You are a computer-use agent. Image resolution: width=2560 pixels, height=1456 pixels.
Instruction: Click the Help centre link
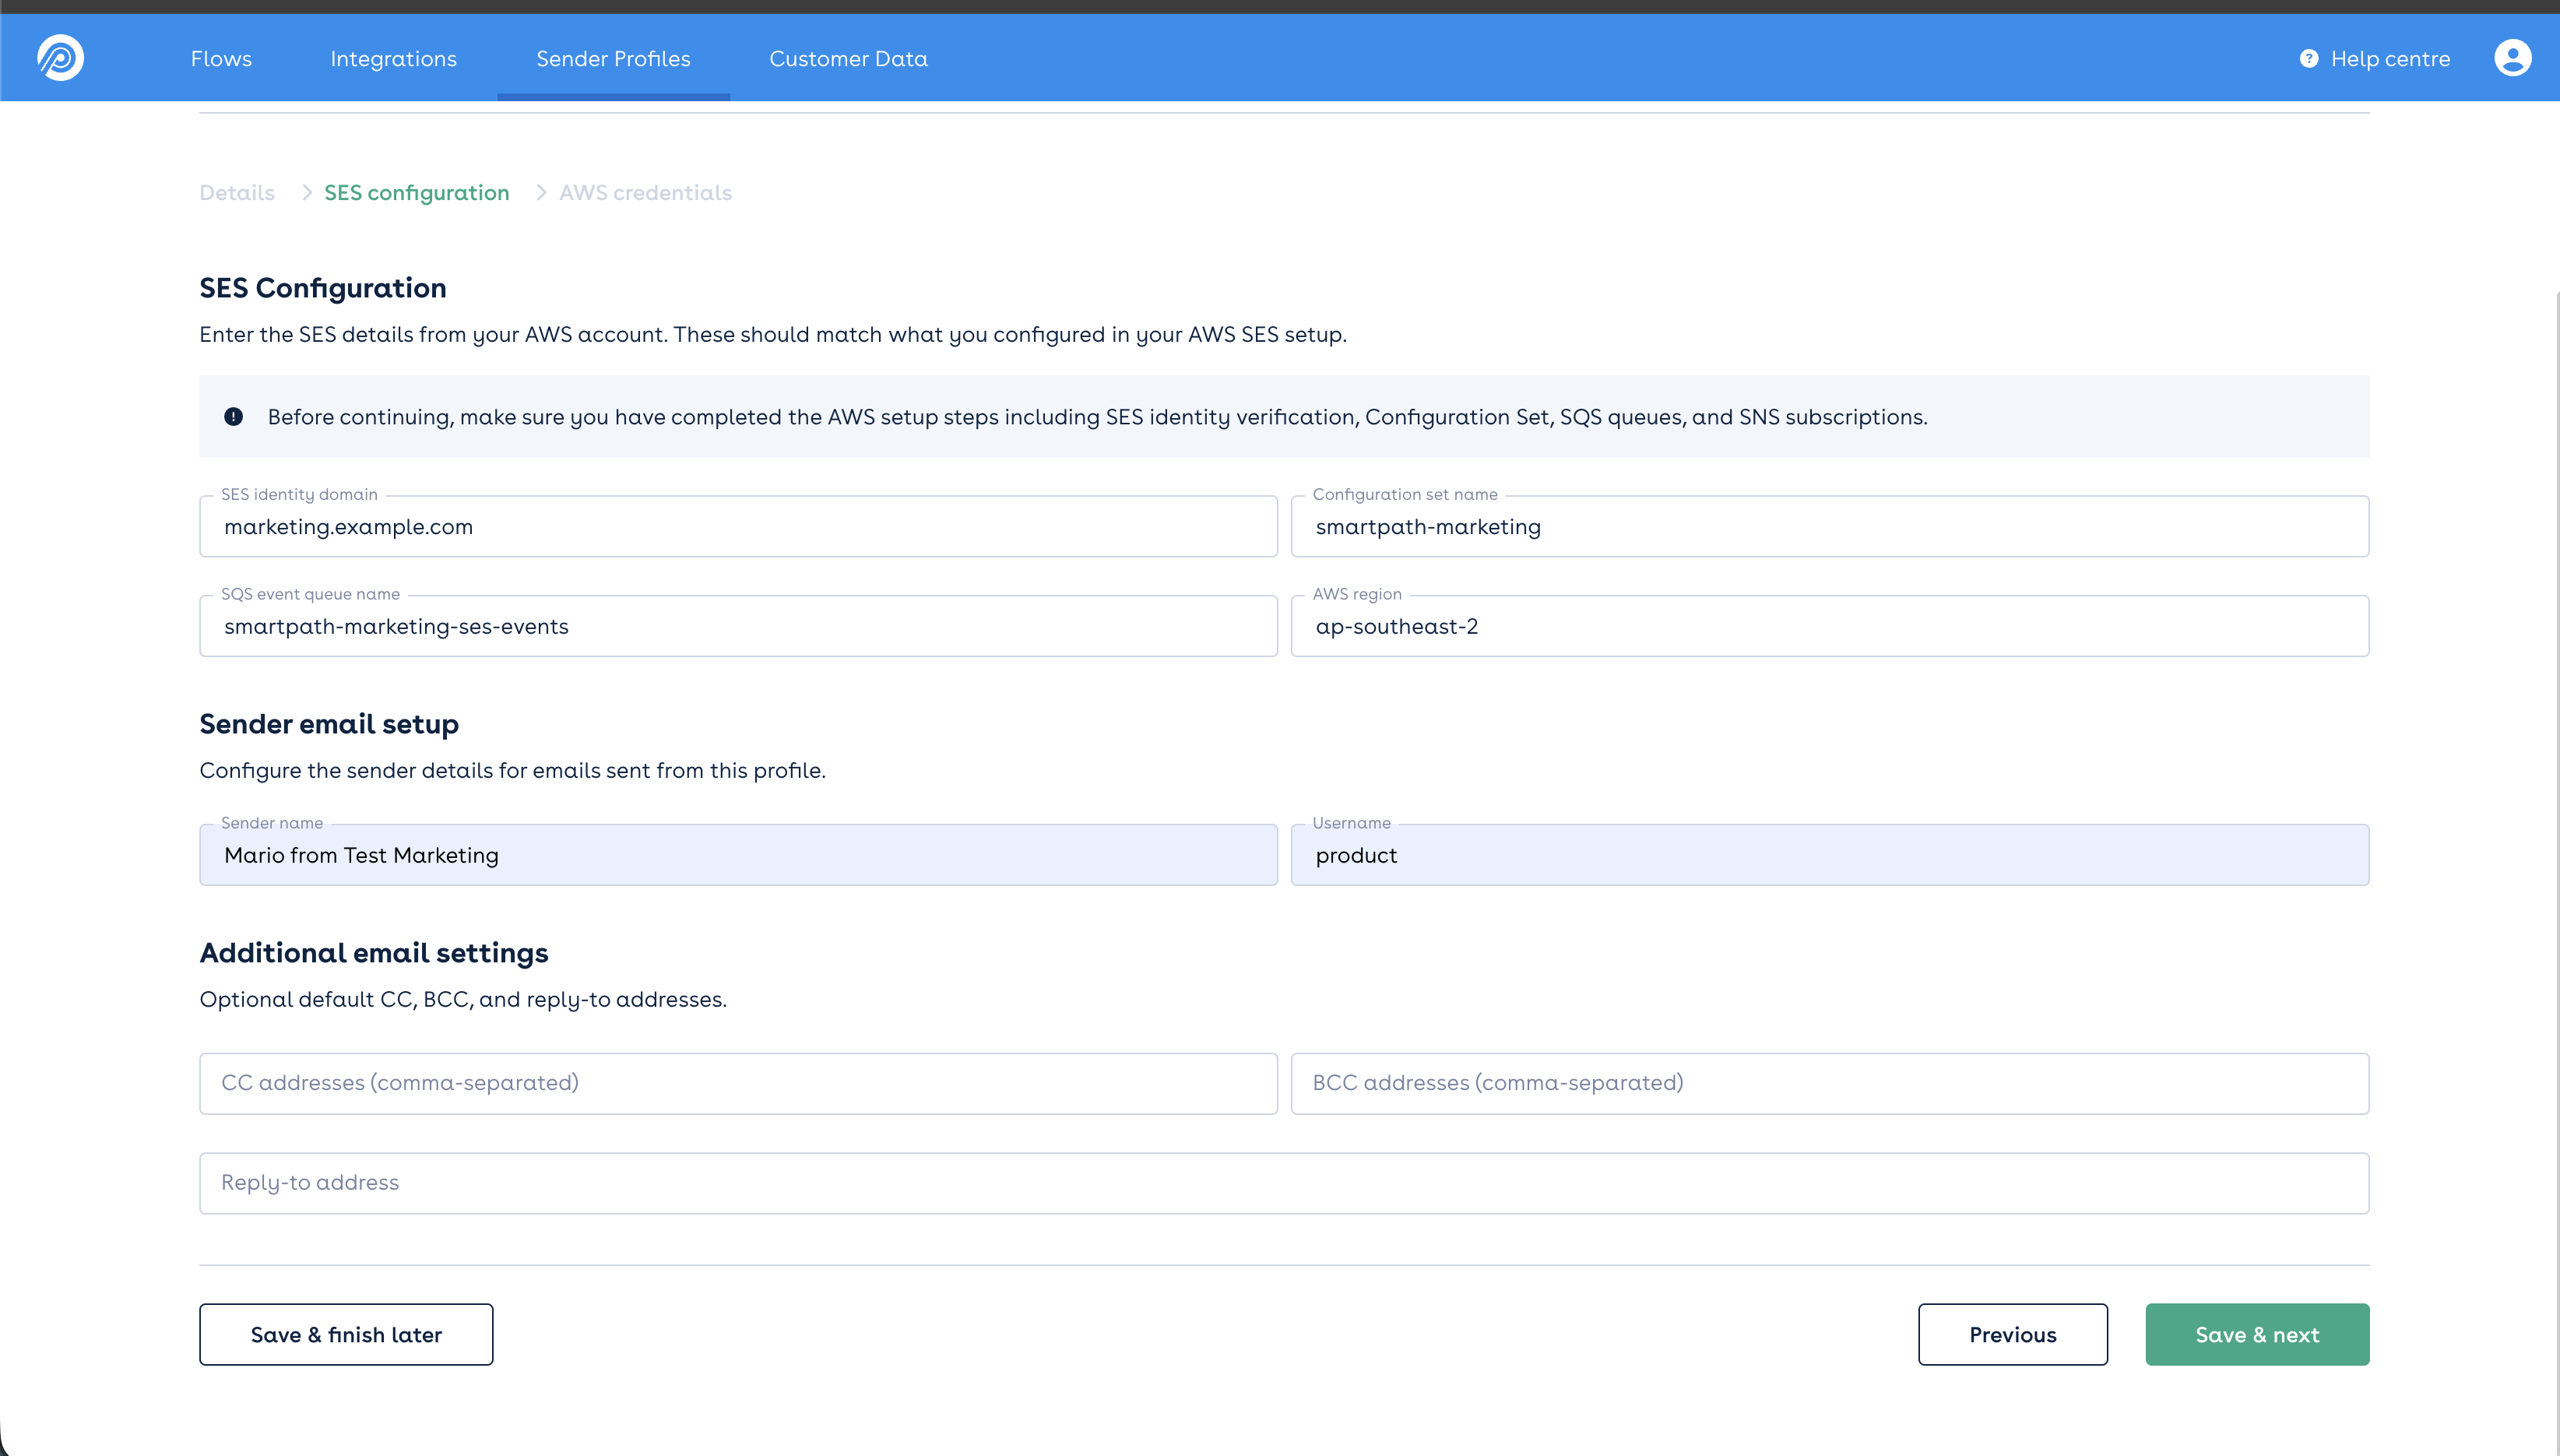[2389, 59]
